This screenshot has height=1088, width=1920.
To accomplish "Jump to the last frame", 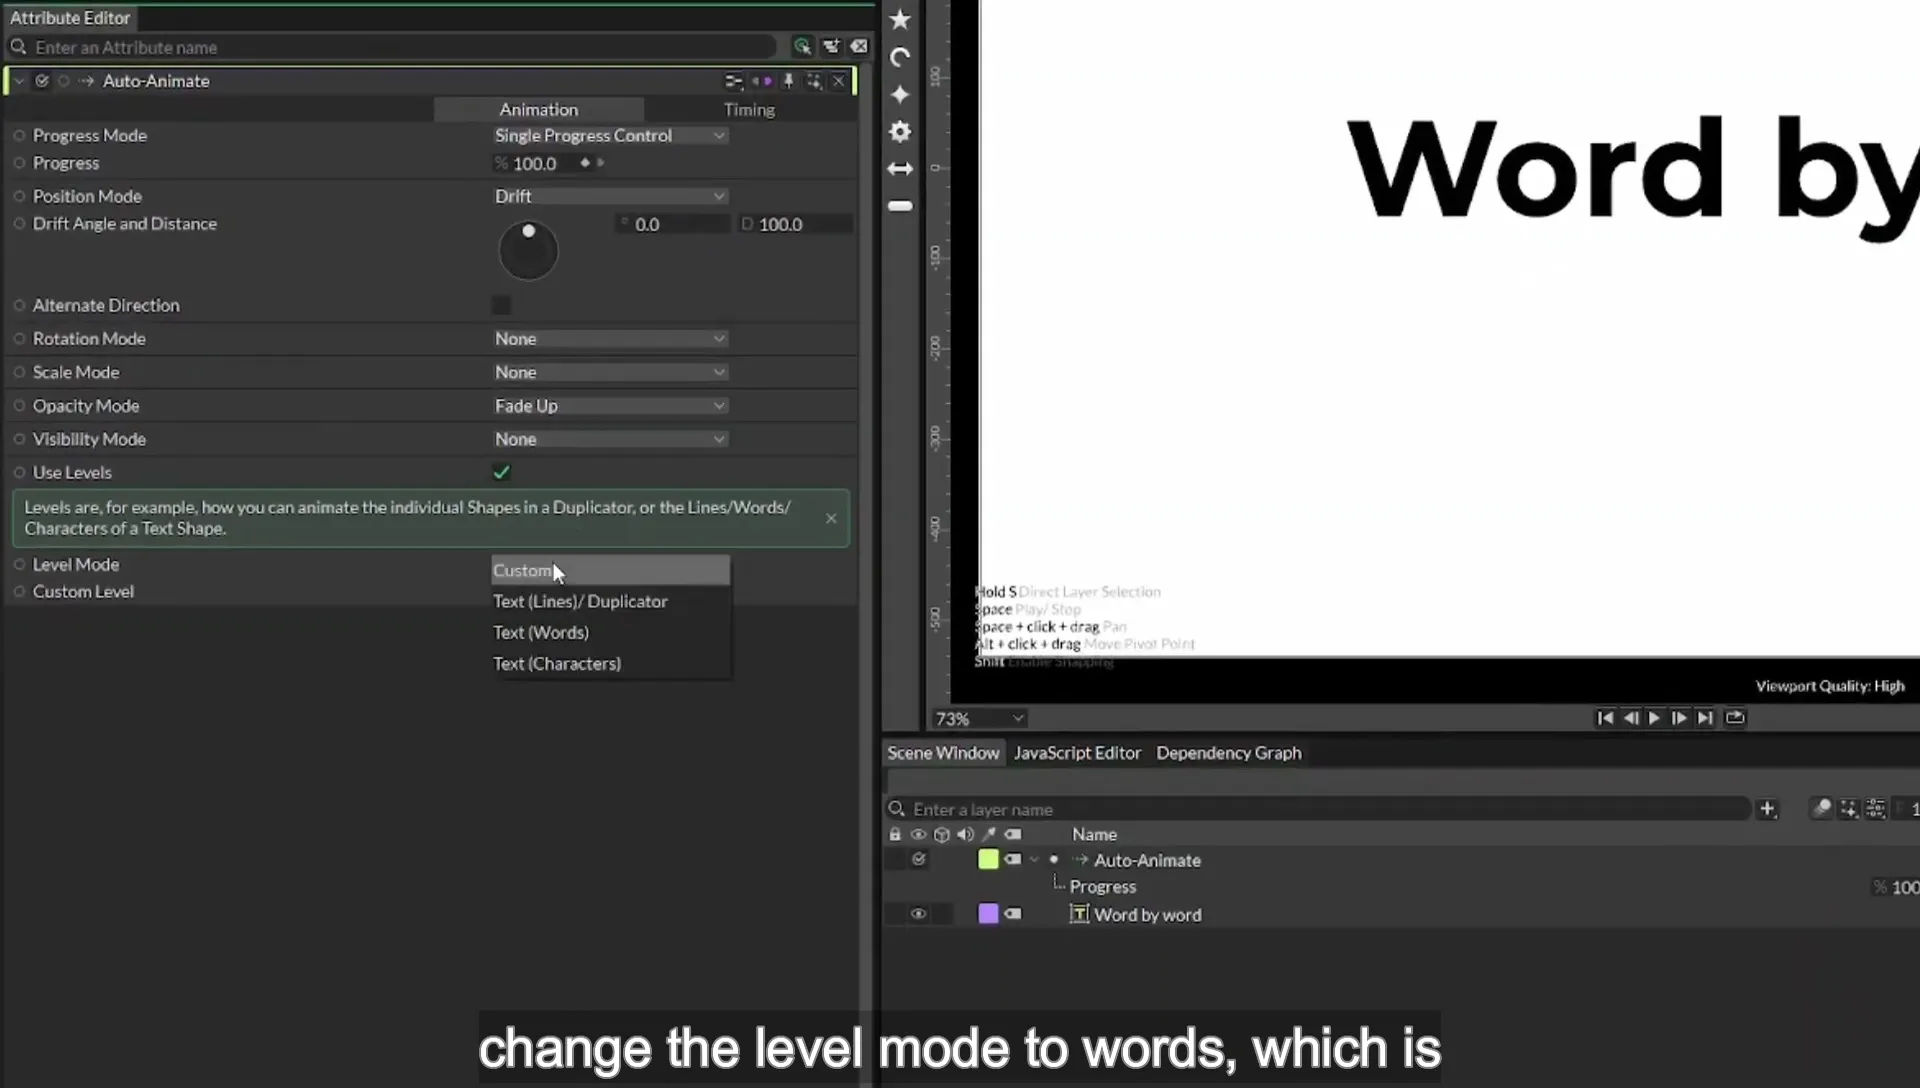I will tap(1705, 718).
